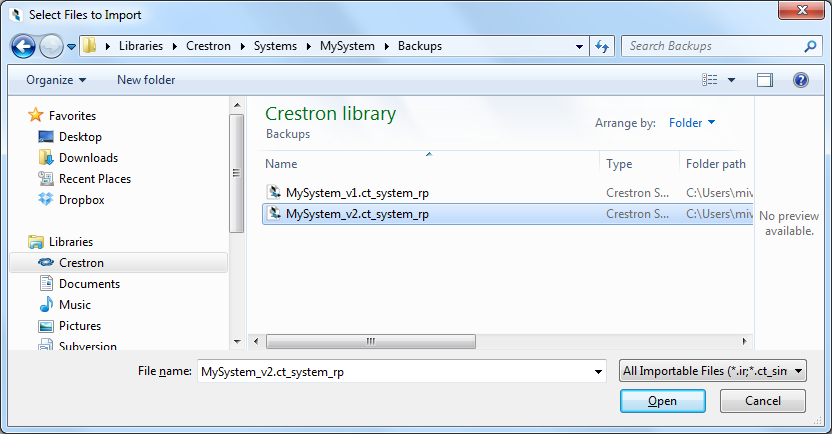Click the Change your view icon
The width and height of the screenshot is (832, 434).
point(709,80)
